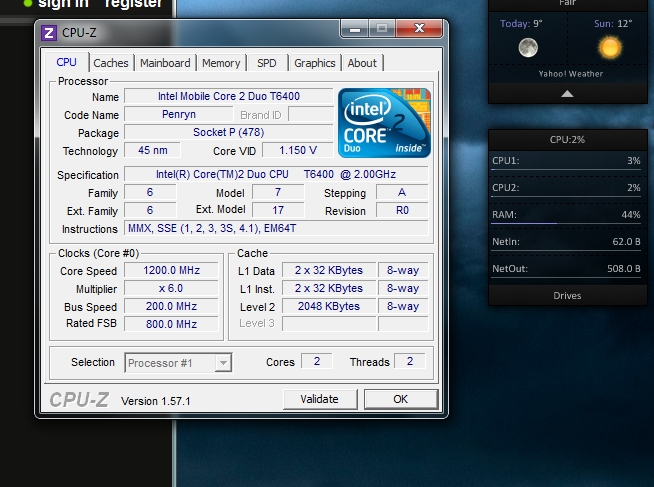Collapse weather widget with the up arrow
Screen dimensions: 654x487
pos(567,94)
